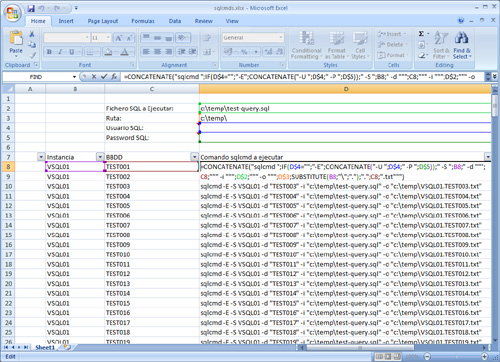Image resolution: width=500 pixels, height=362 pixels.
Task: Click the Shrink Font icon
Action: point(129,38)
